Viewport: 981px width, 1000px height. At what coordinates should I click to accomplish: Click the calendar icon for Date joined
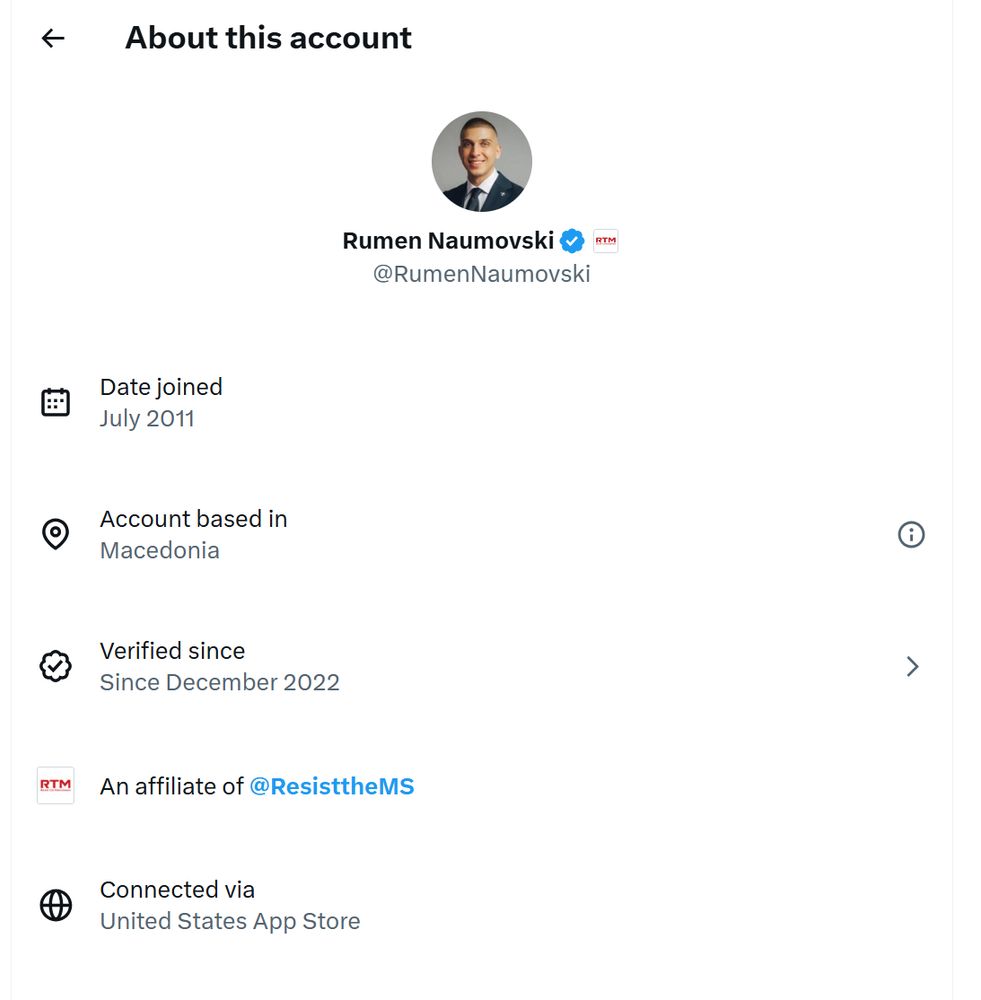(55, 402)
